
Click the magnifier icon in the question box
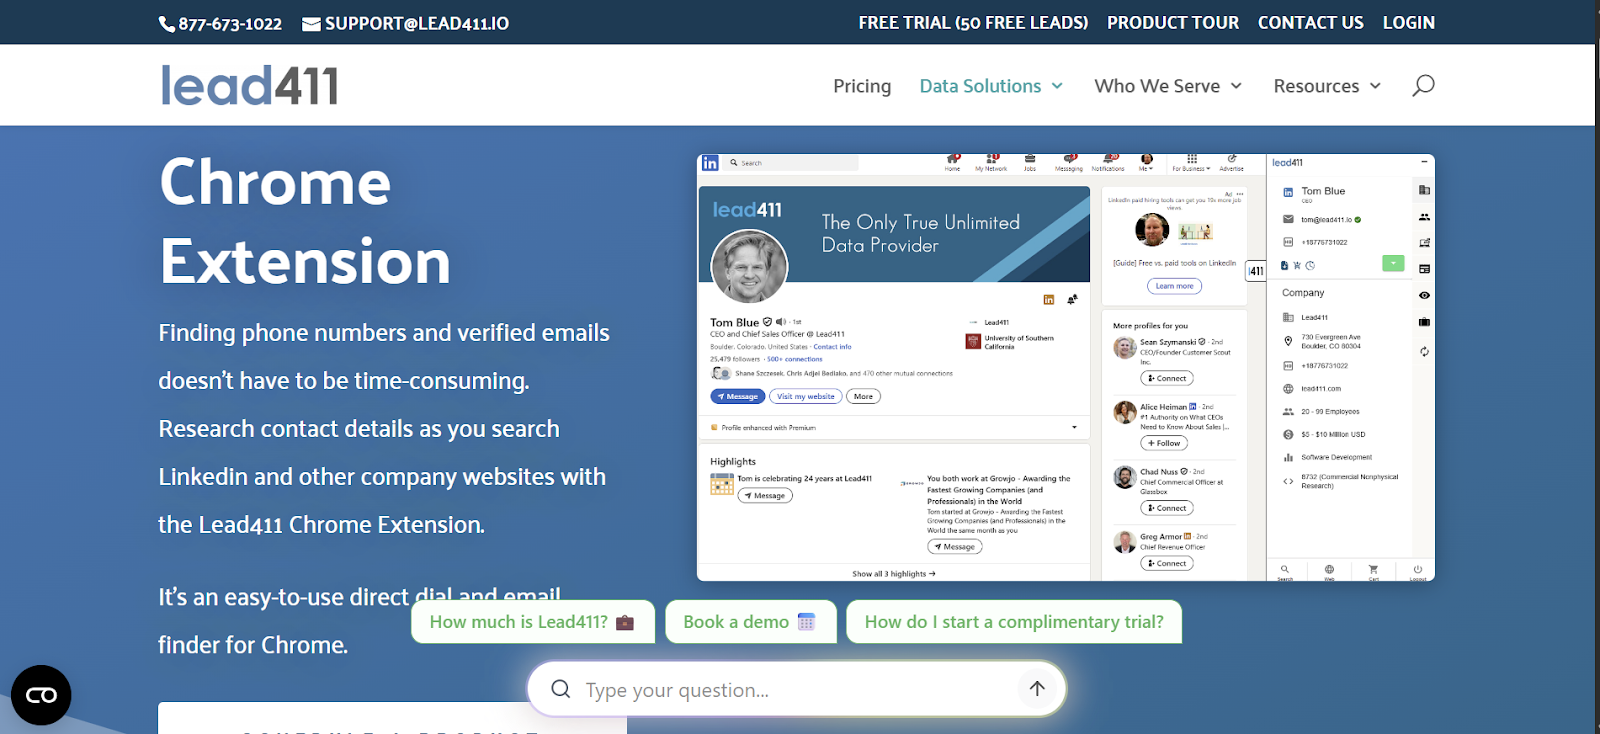pyautogui.click(x=561, y=689)
